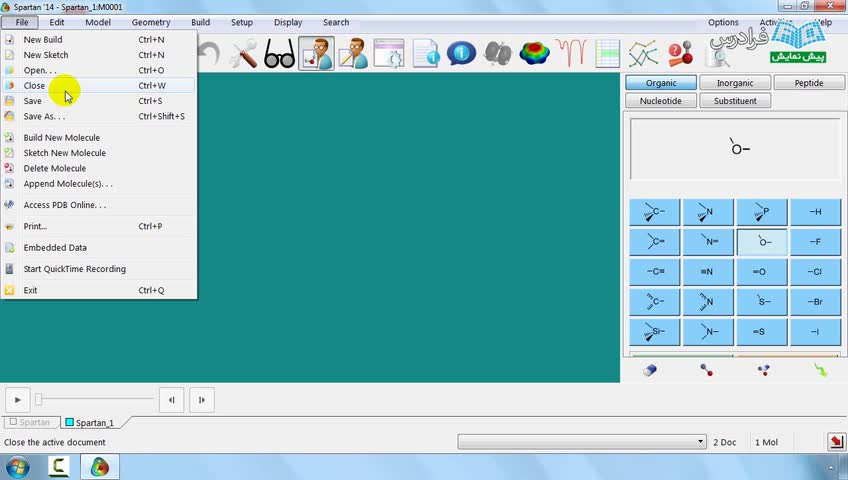Open the Calculations setup icon
The image size is (848, 480).
(389, 54)
